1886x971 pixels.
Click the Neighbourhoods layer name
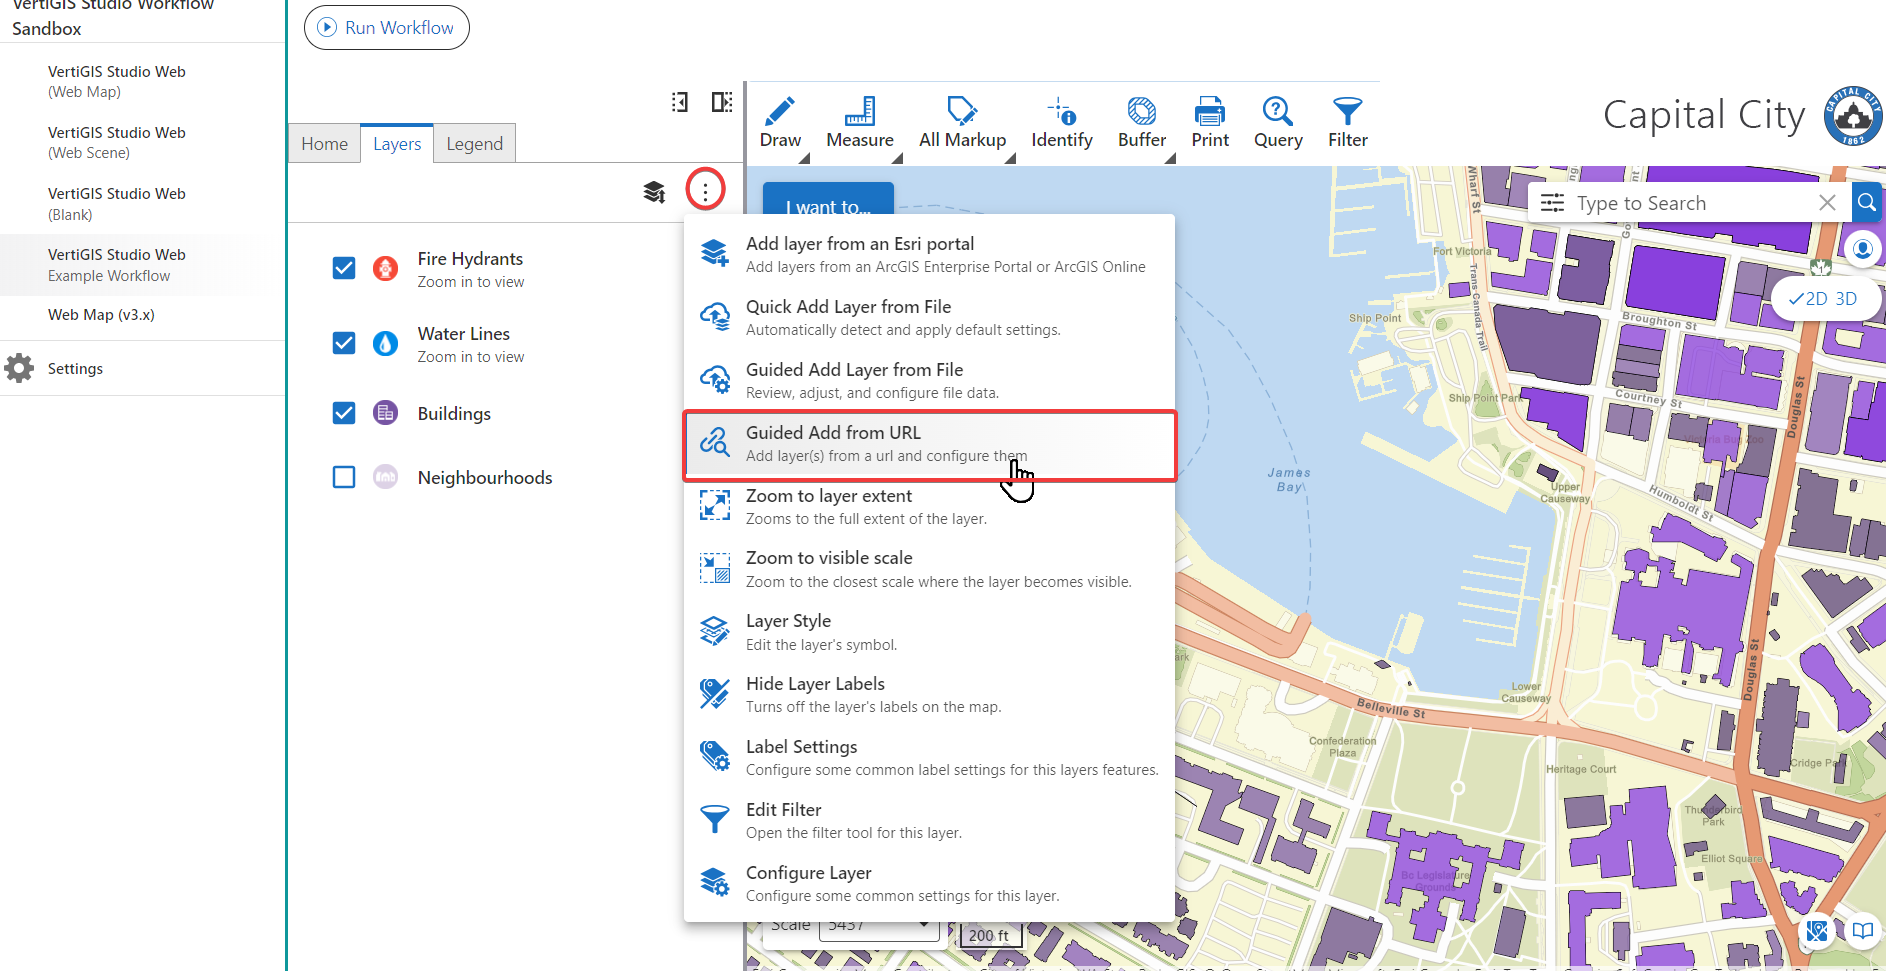pos(485,478)
